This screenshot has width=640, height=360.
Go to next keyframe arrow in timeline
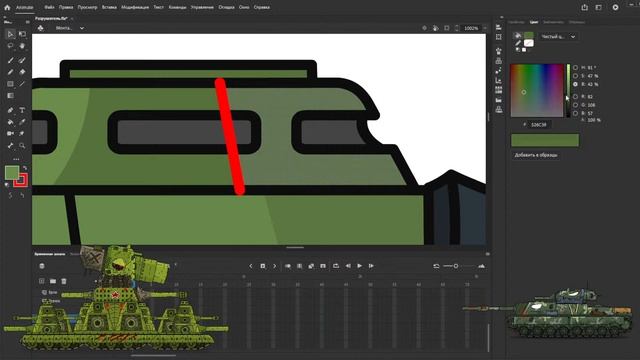click(275, 266)
